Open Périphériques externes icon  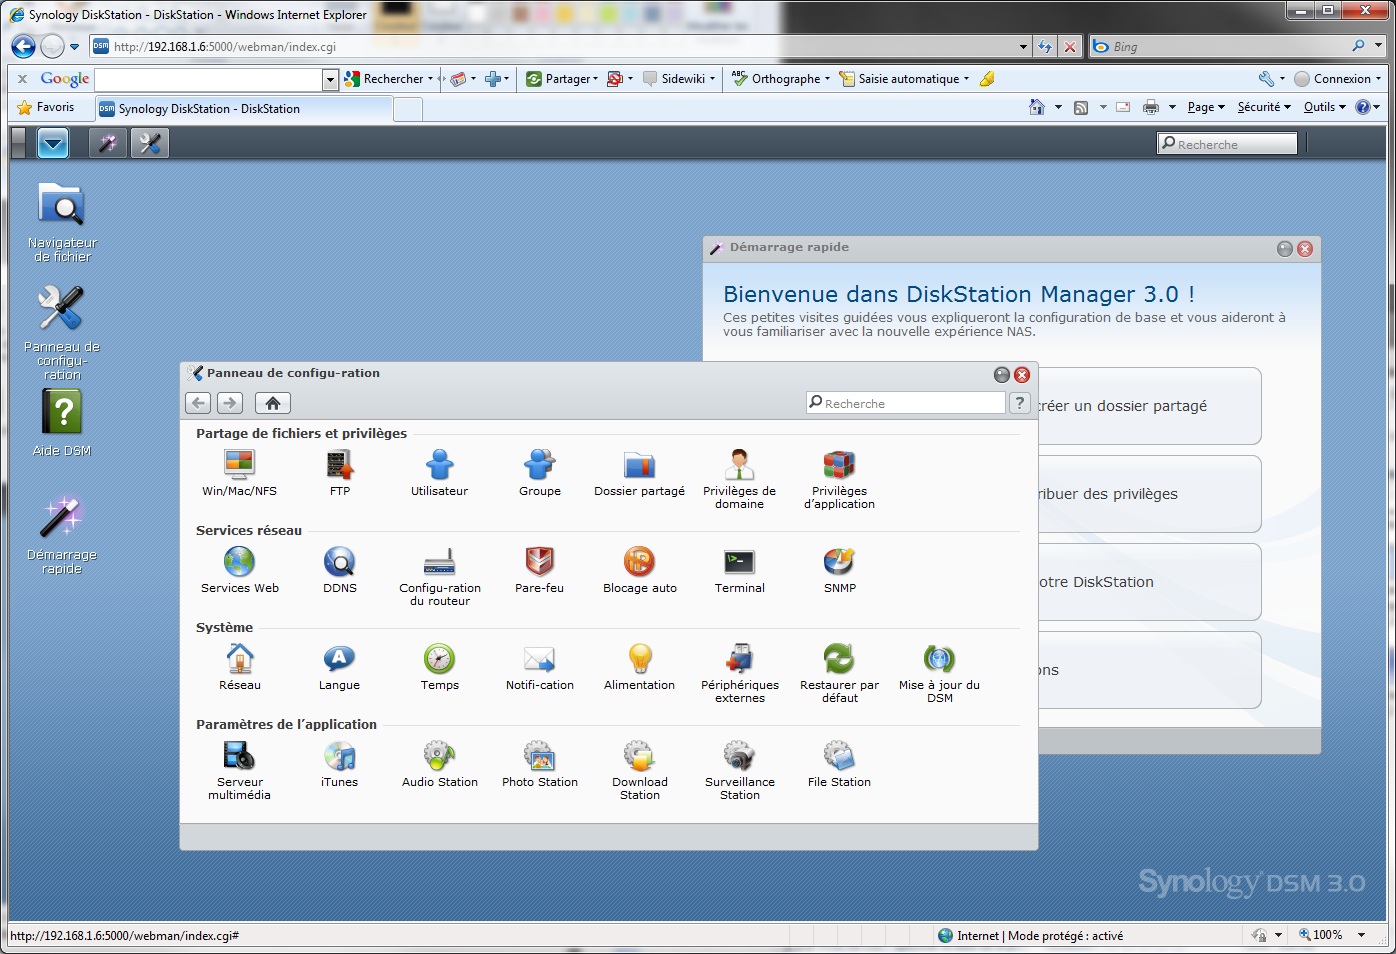739,673
